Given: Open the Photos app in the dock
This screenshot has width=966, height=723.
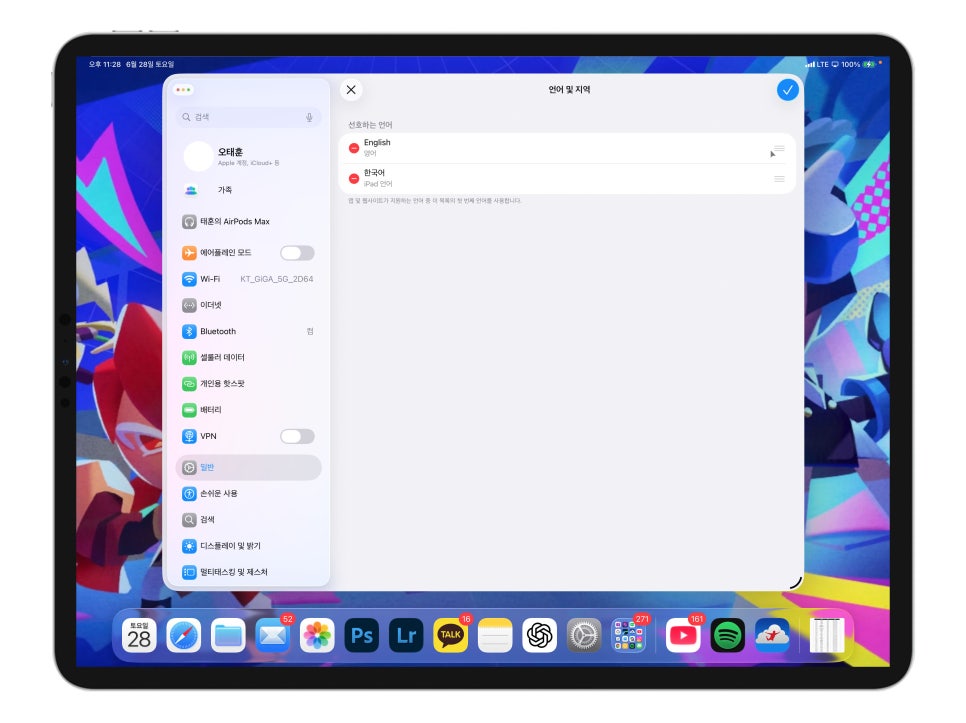Looking at the screenshot, I should pyautogui.click(x=317, y=636).
